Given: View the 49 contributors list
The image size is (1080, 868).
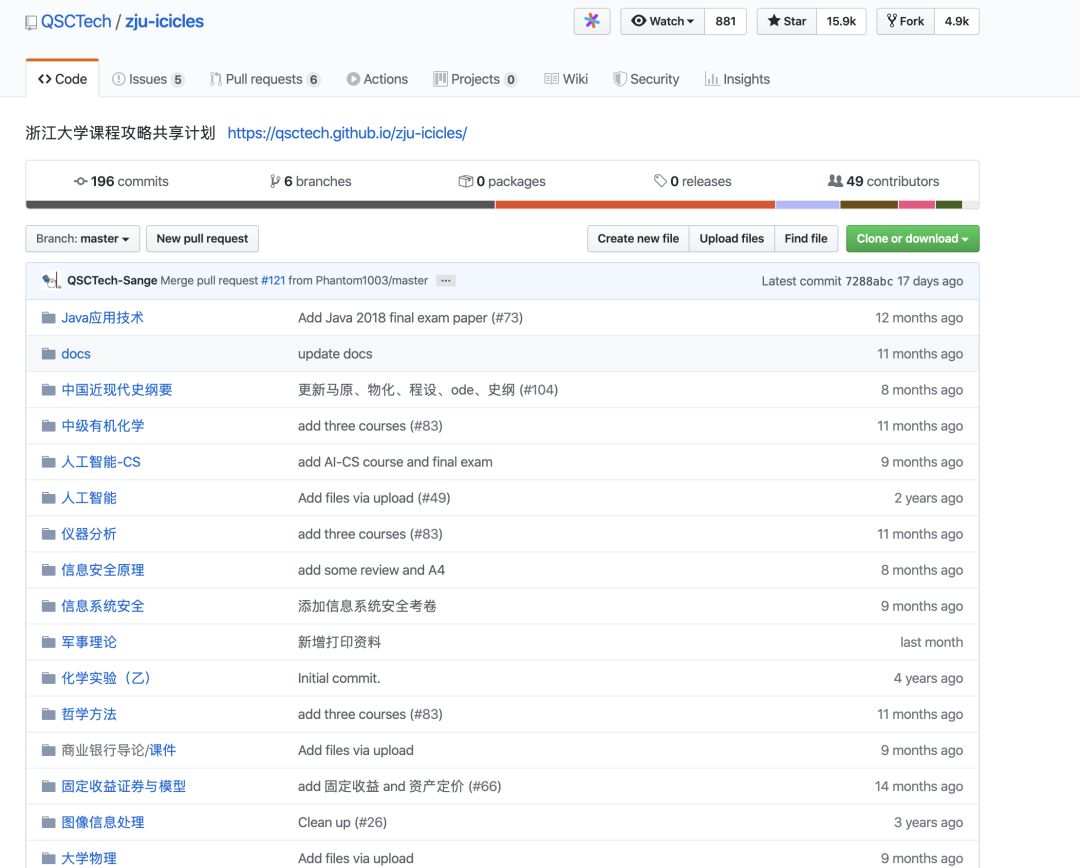Looking at the screenshot, I should pyautogui.click(x=883, y=181).
